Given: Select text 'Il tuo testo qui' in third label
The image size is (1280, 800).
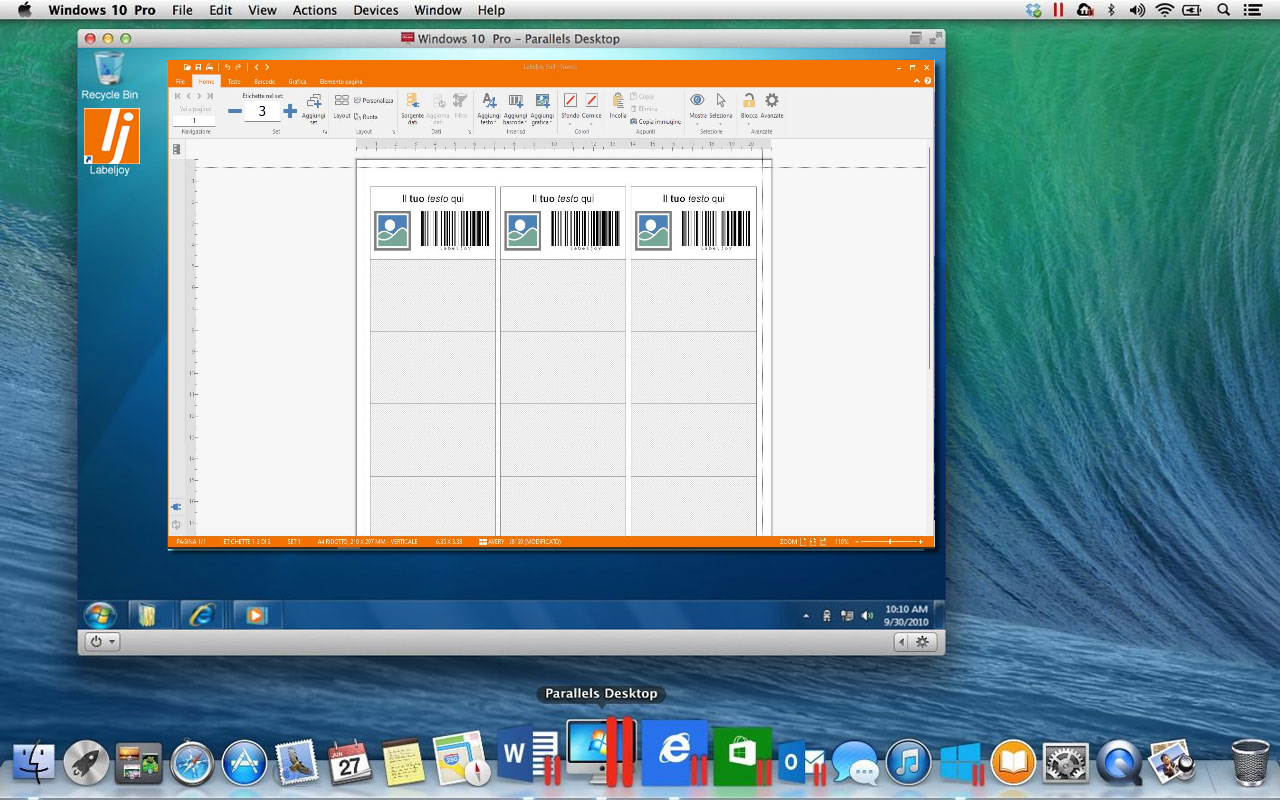Looking at the screenshot, I should click(x=693, y=199).
